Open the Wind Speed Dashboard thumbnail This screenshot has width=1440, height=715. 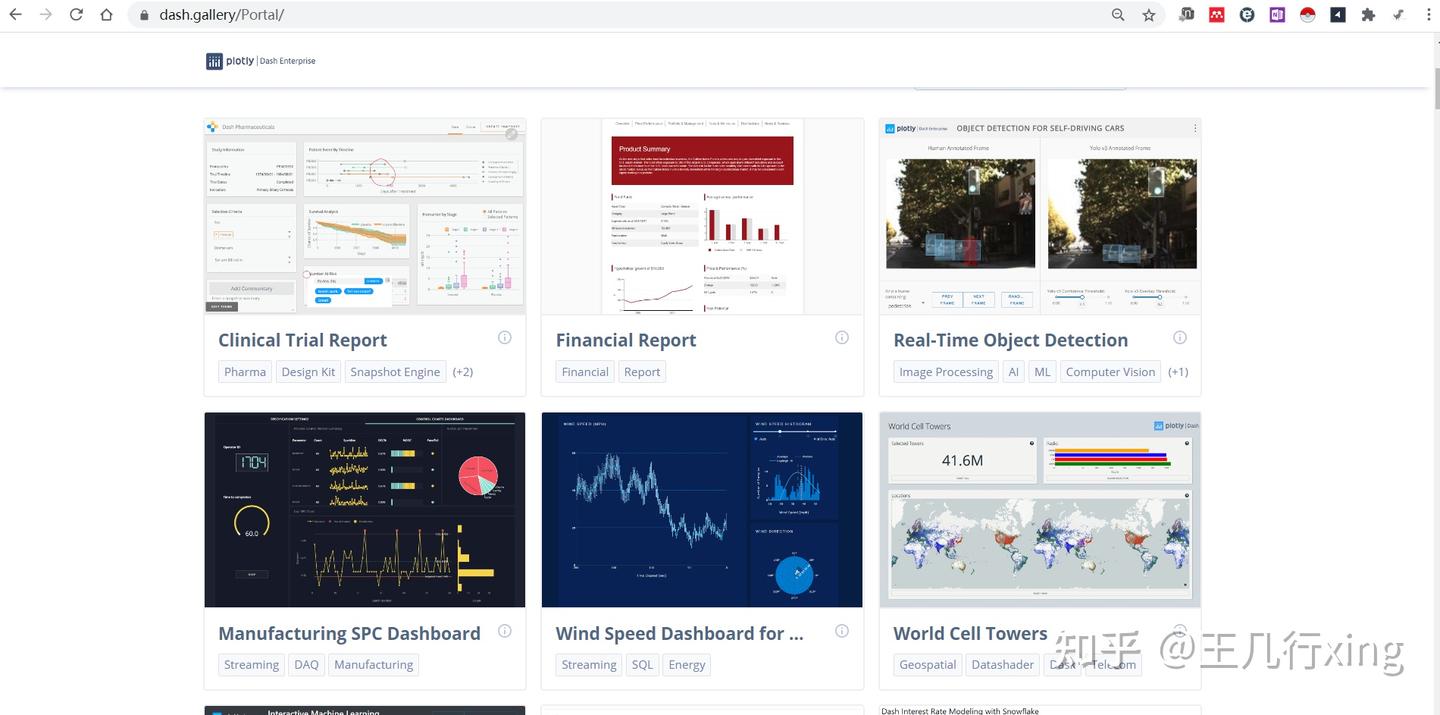[x=702, y=510]
